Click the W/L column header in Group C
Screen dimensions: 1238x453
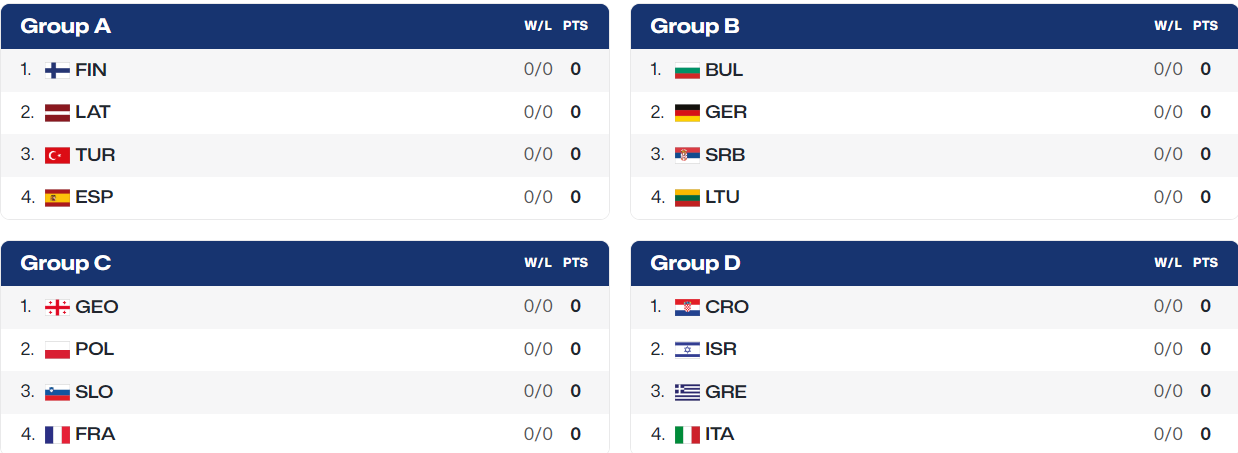538,263
